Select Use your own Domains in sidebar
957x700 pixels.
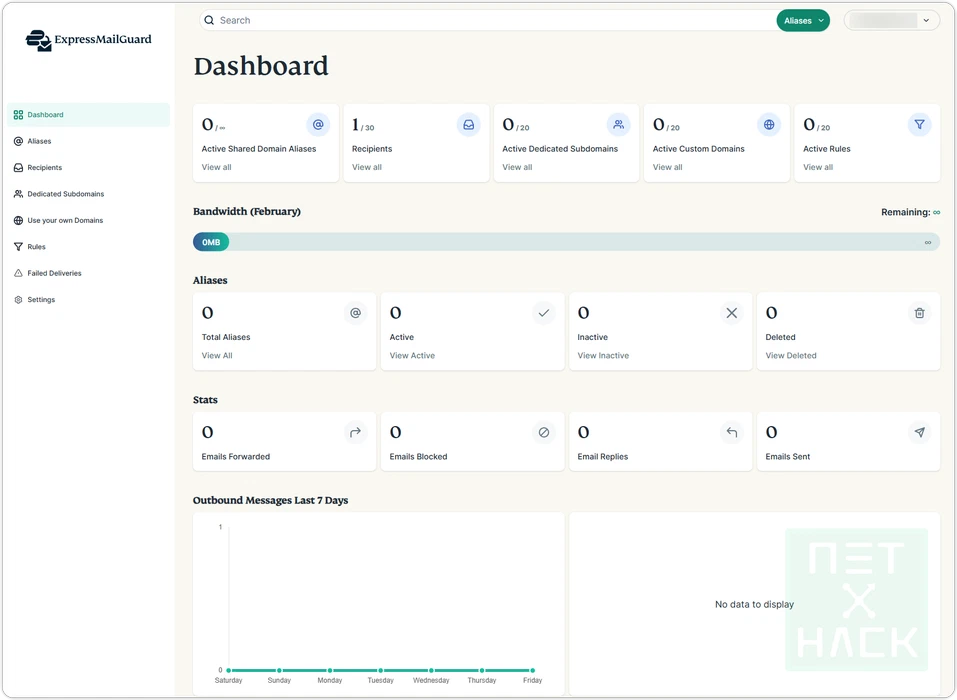pos(65,220)
